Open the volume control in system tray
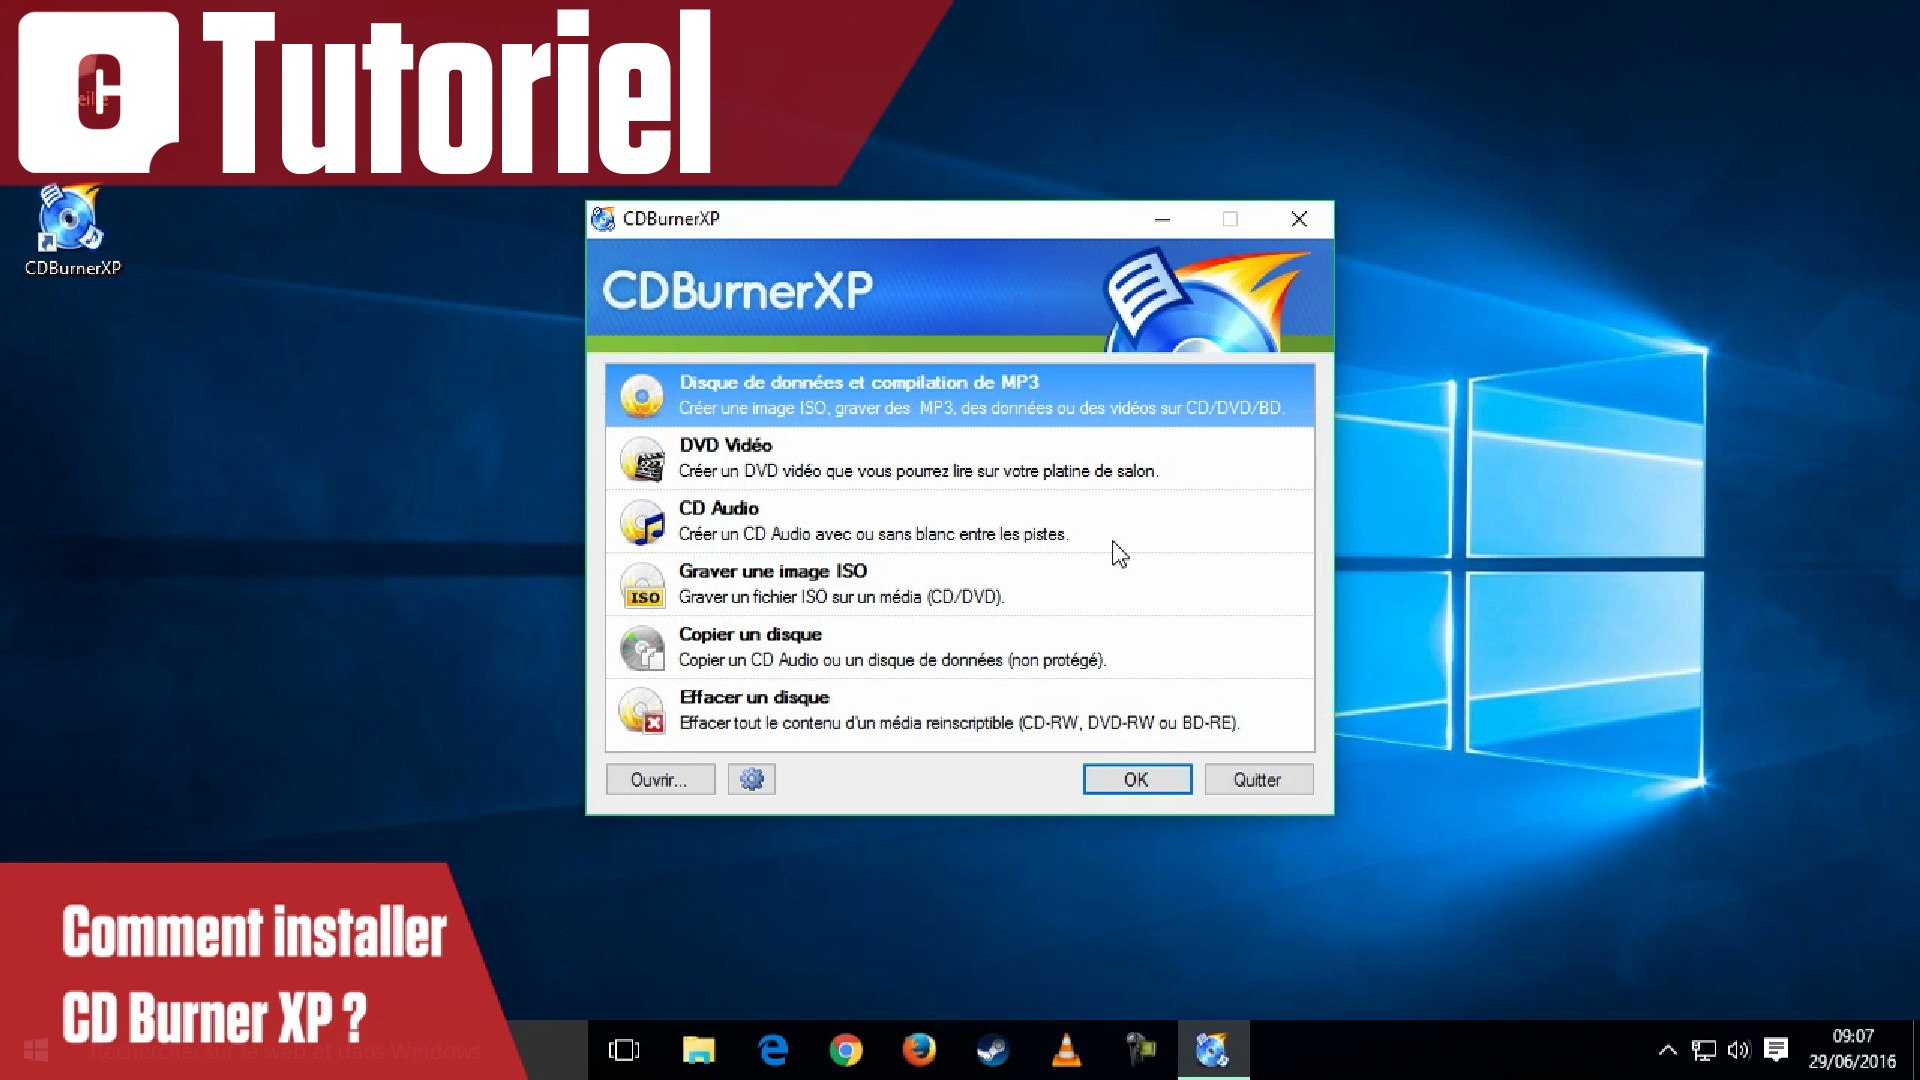The height and width of the screenshot is (1080, 1920). (x=1738, y=1050)
